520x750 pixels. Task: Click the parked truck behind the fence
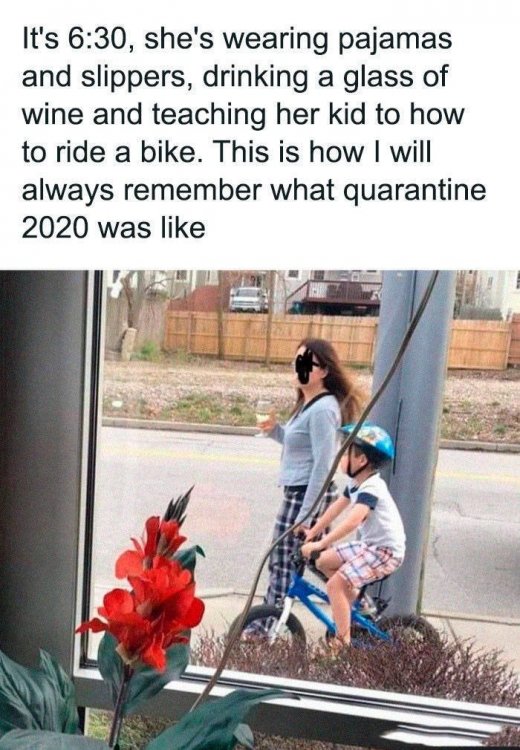click(248, 299)
